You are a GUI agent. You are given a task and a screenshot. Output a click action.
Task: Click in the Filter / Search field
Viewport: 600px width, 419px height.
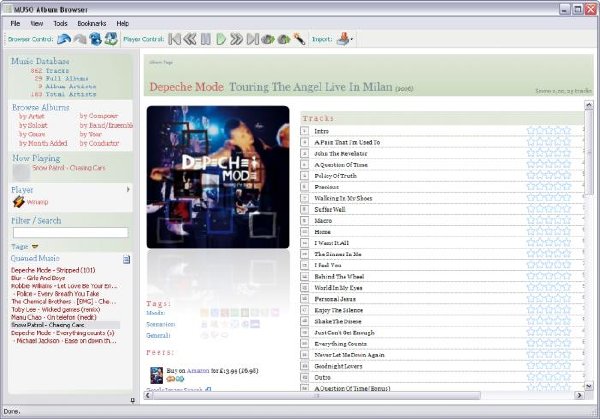[70, 232]
